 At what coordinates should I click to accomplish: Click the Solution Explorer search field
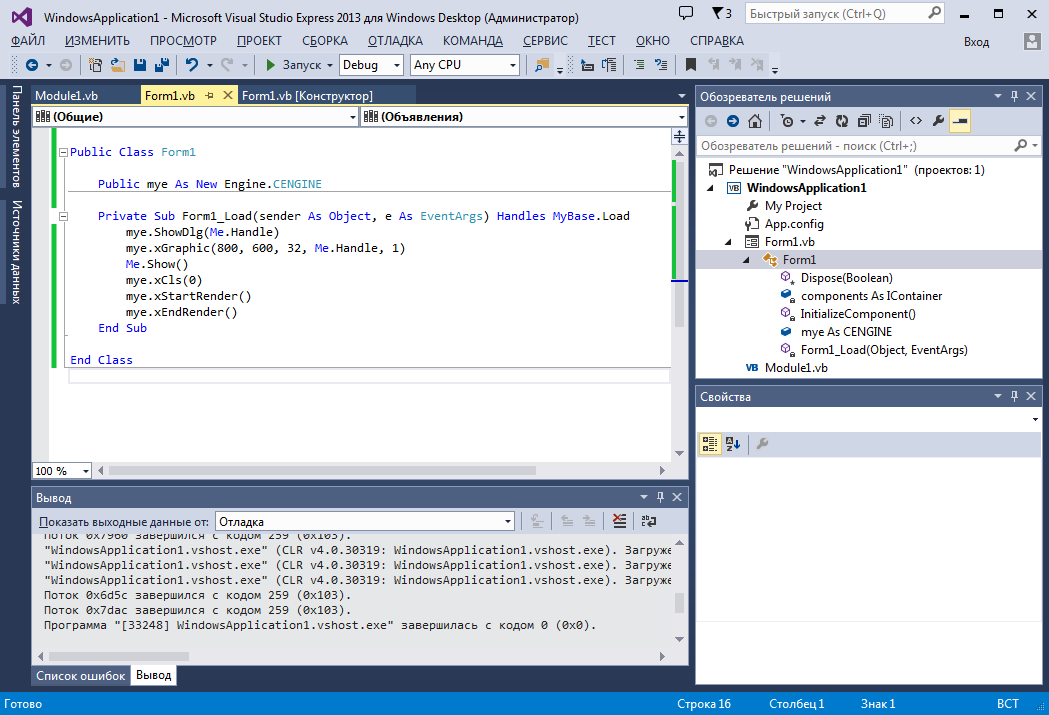[x=850, y=146]
